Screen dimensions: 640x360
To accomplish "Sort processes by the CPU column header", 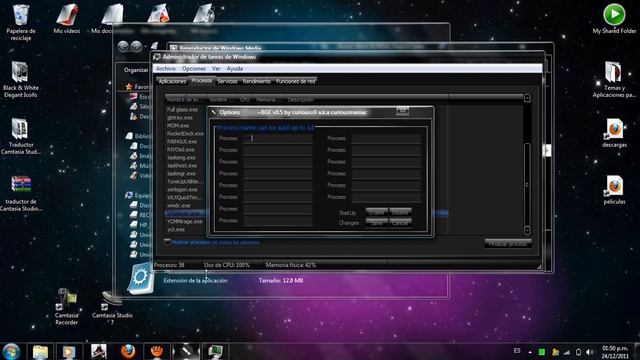I will coord(245,100).
